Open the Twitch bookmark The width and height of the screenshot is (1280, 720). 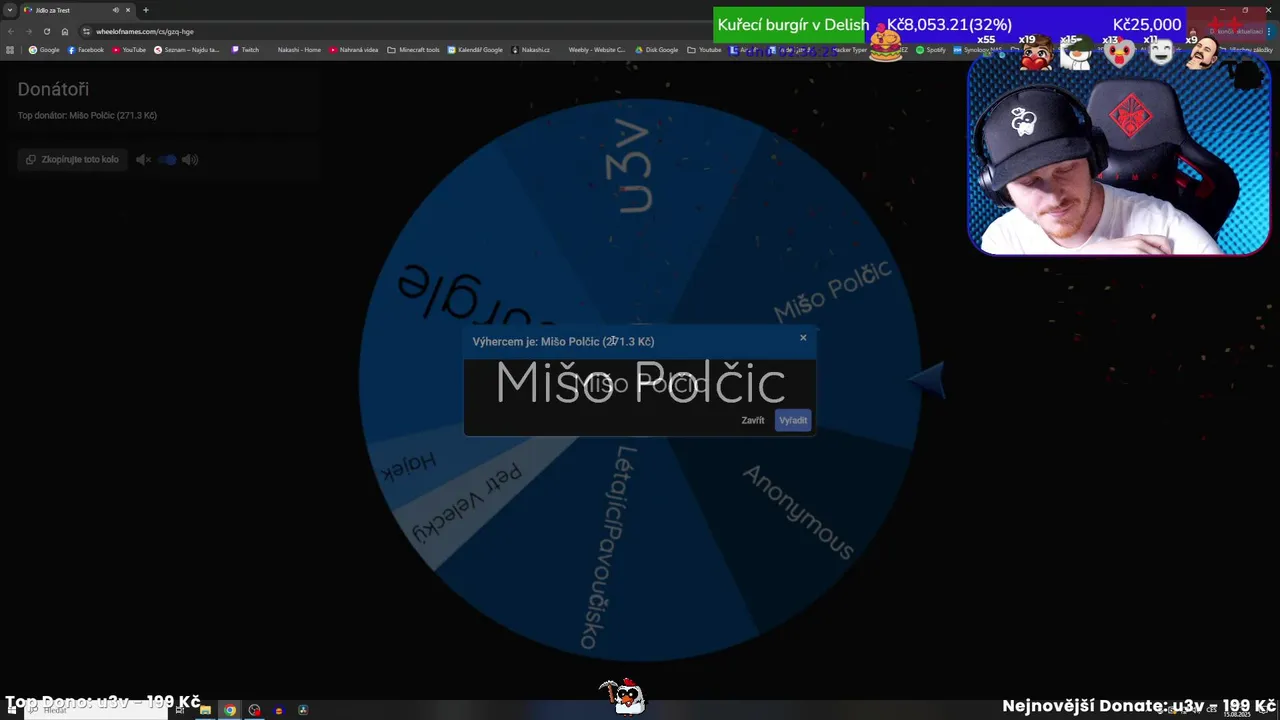point(245,50)
